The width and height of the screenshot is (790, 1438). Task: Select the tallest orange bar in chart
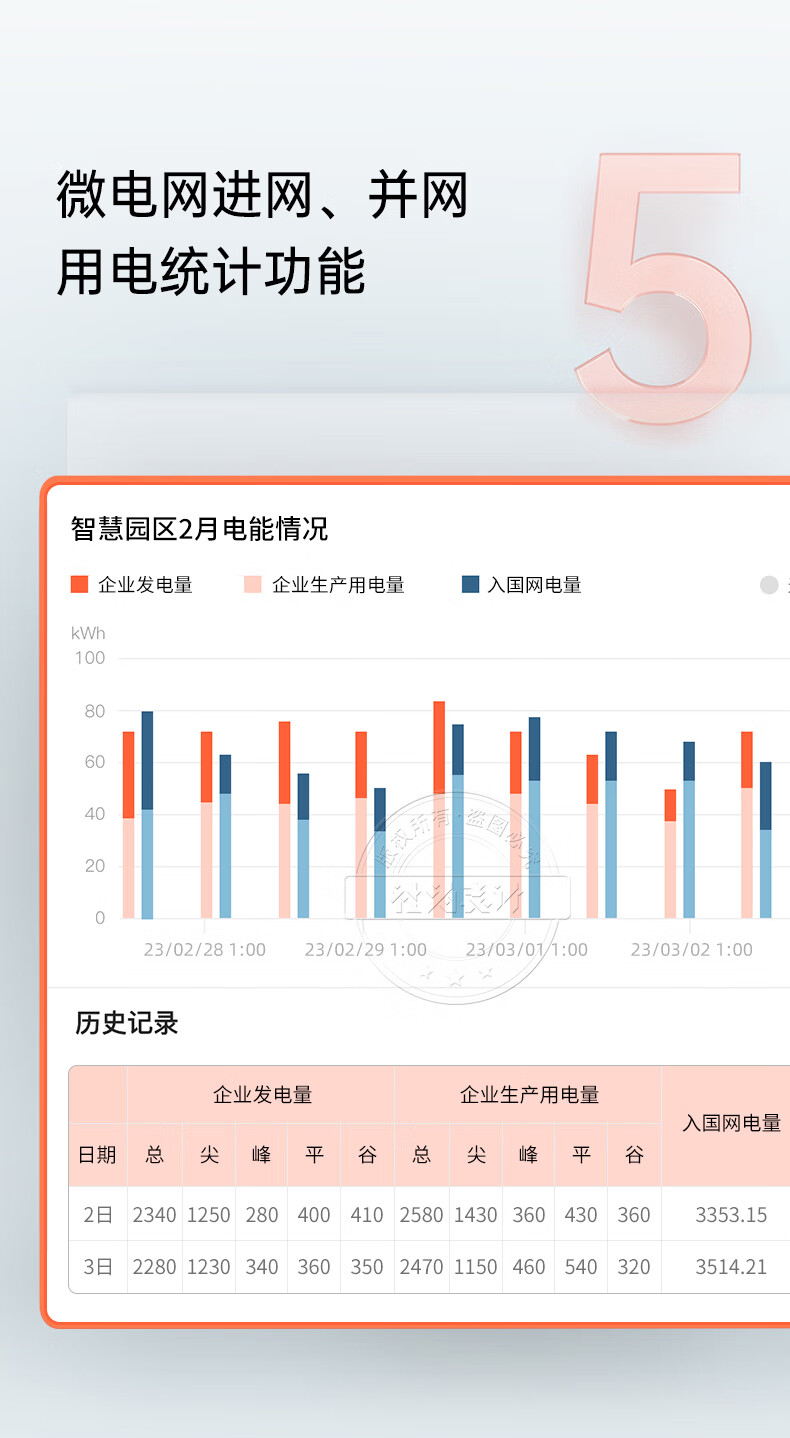tap(439, 747)
